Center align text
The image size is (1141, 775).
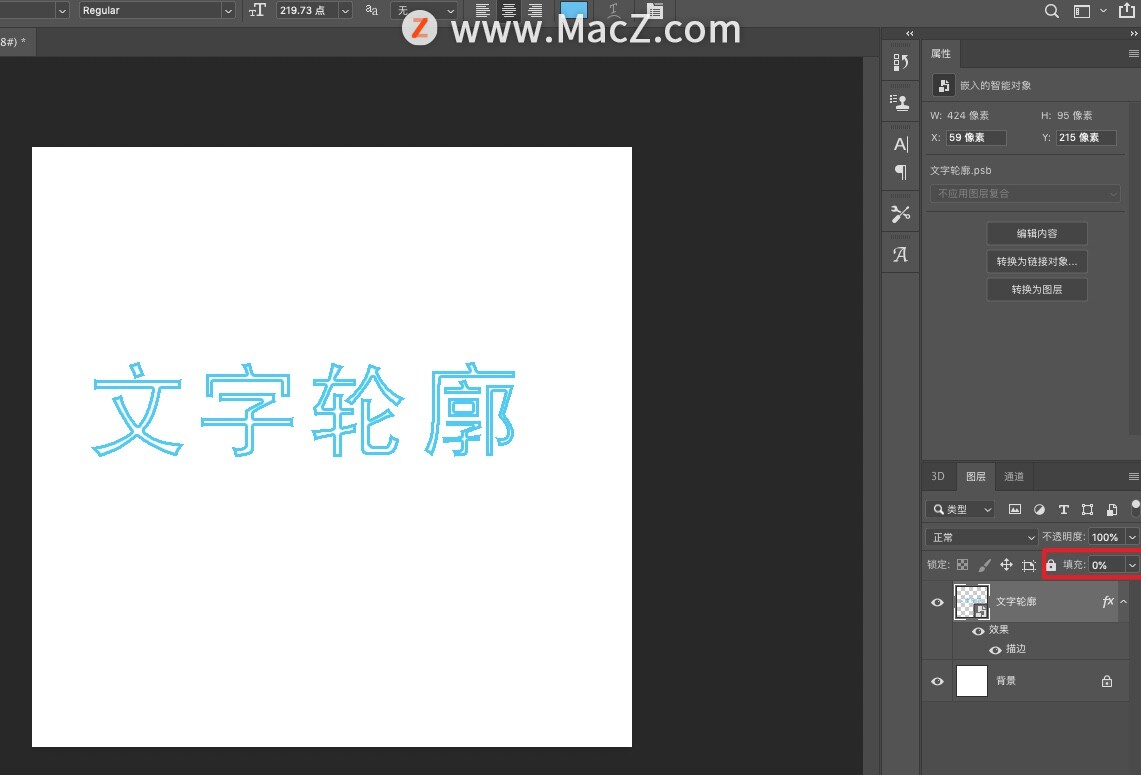(x=509, y=10)
